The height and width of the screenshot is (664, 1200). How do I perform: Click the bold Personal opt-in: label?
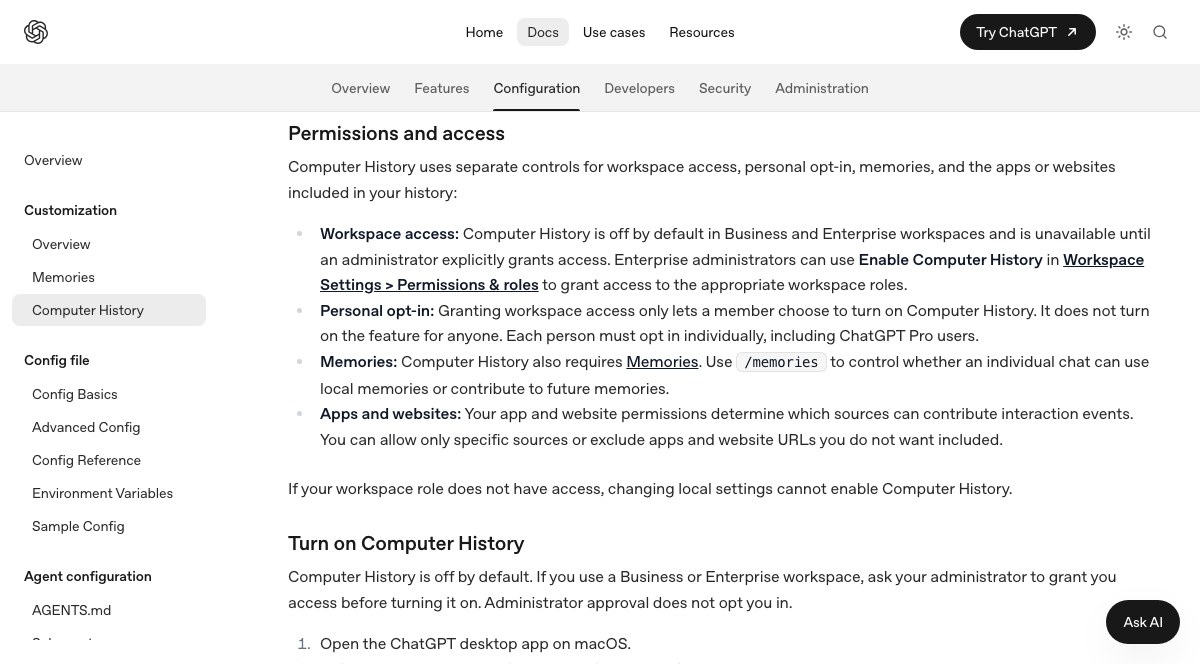(377, 310)
